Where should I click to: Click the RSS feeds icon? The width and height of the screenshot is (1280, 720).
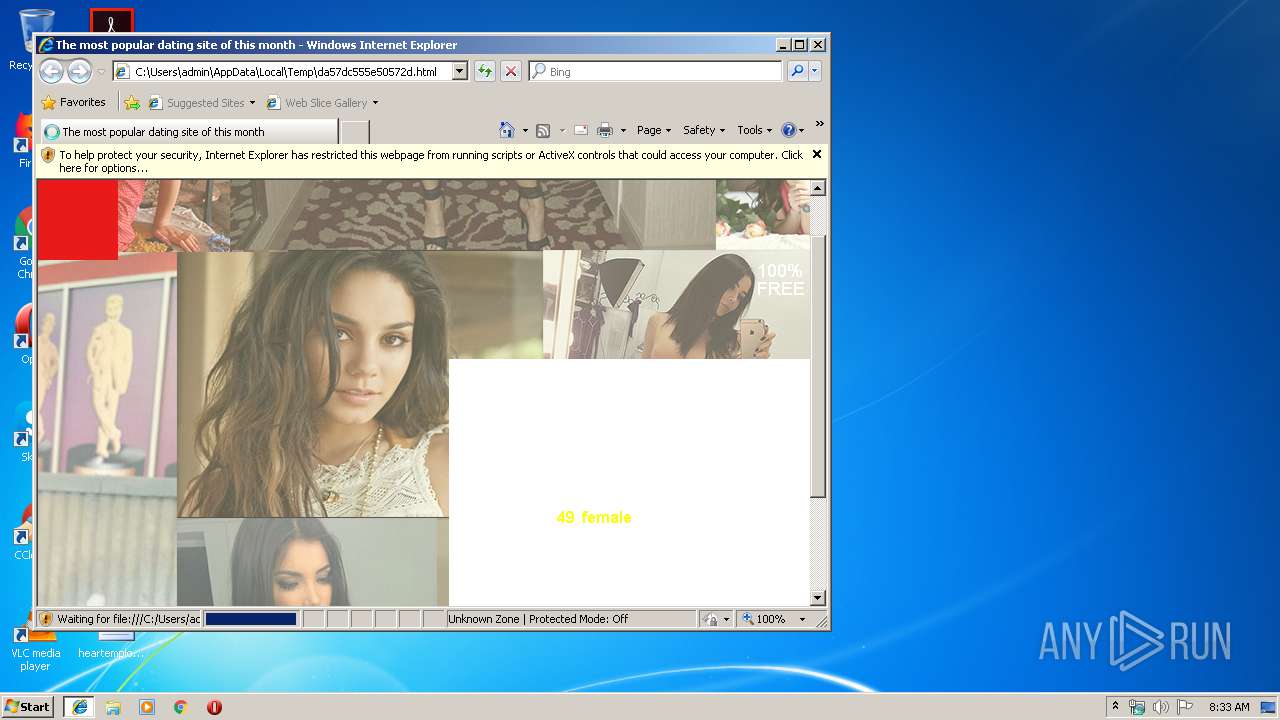tap(543, 130)
